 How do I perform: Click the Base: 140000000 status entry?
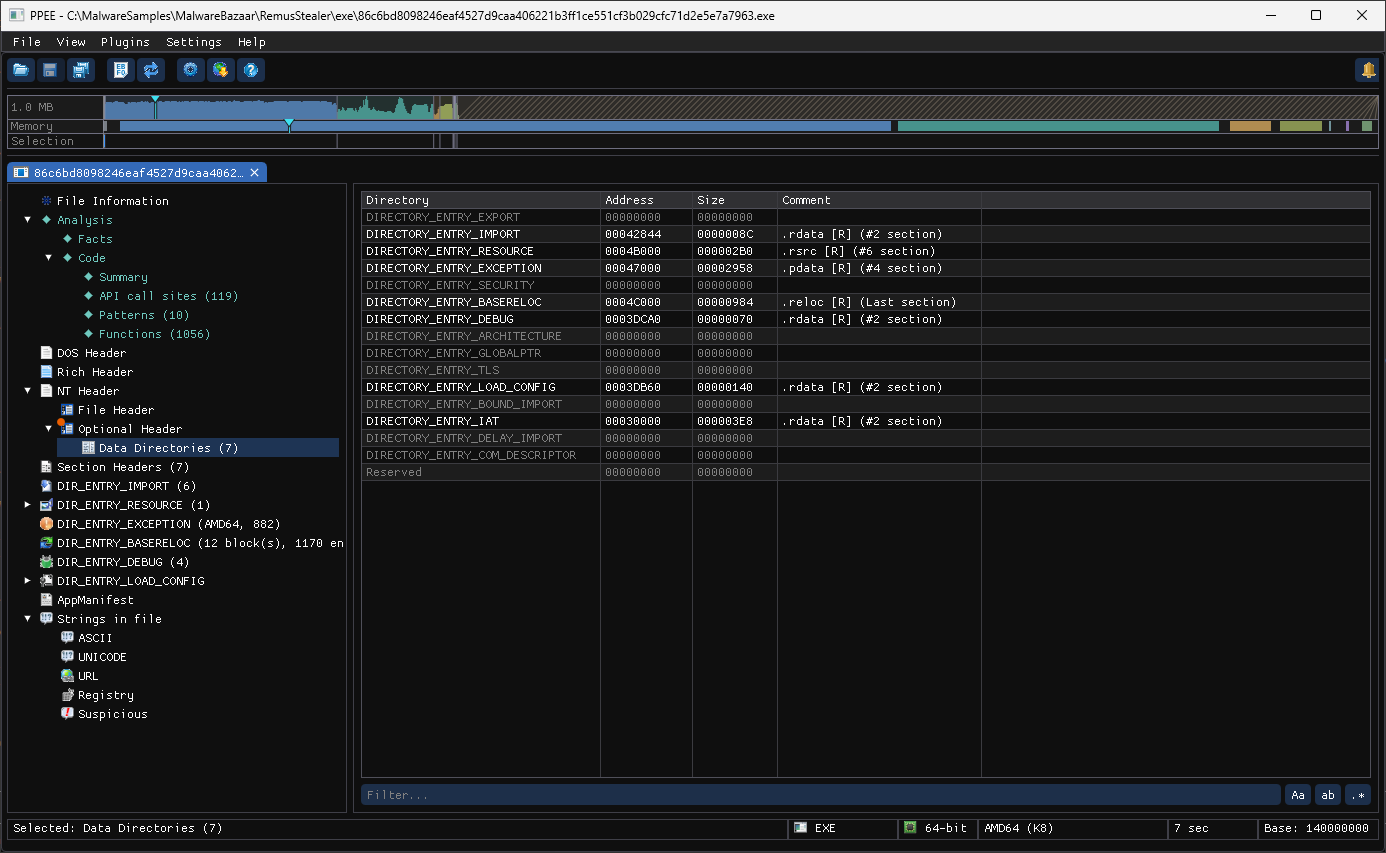pyautogui.click(x=1316, y=828)
